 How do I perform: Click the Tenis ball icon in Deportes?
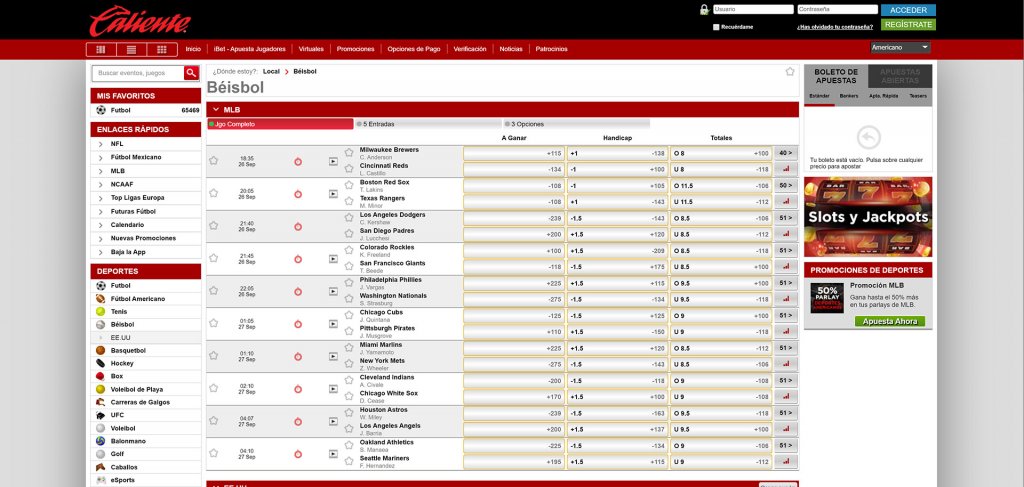(x=101, y=311)
